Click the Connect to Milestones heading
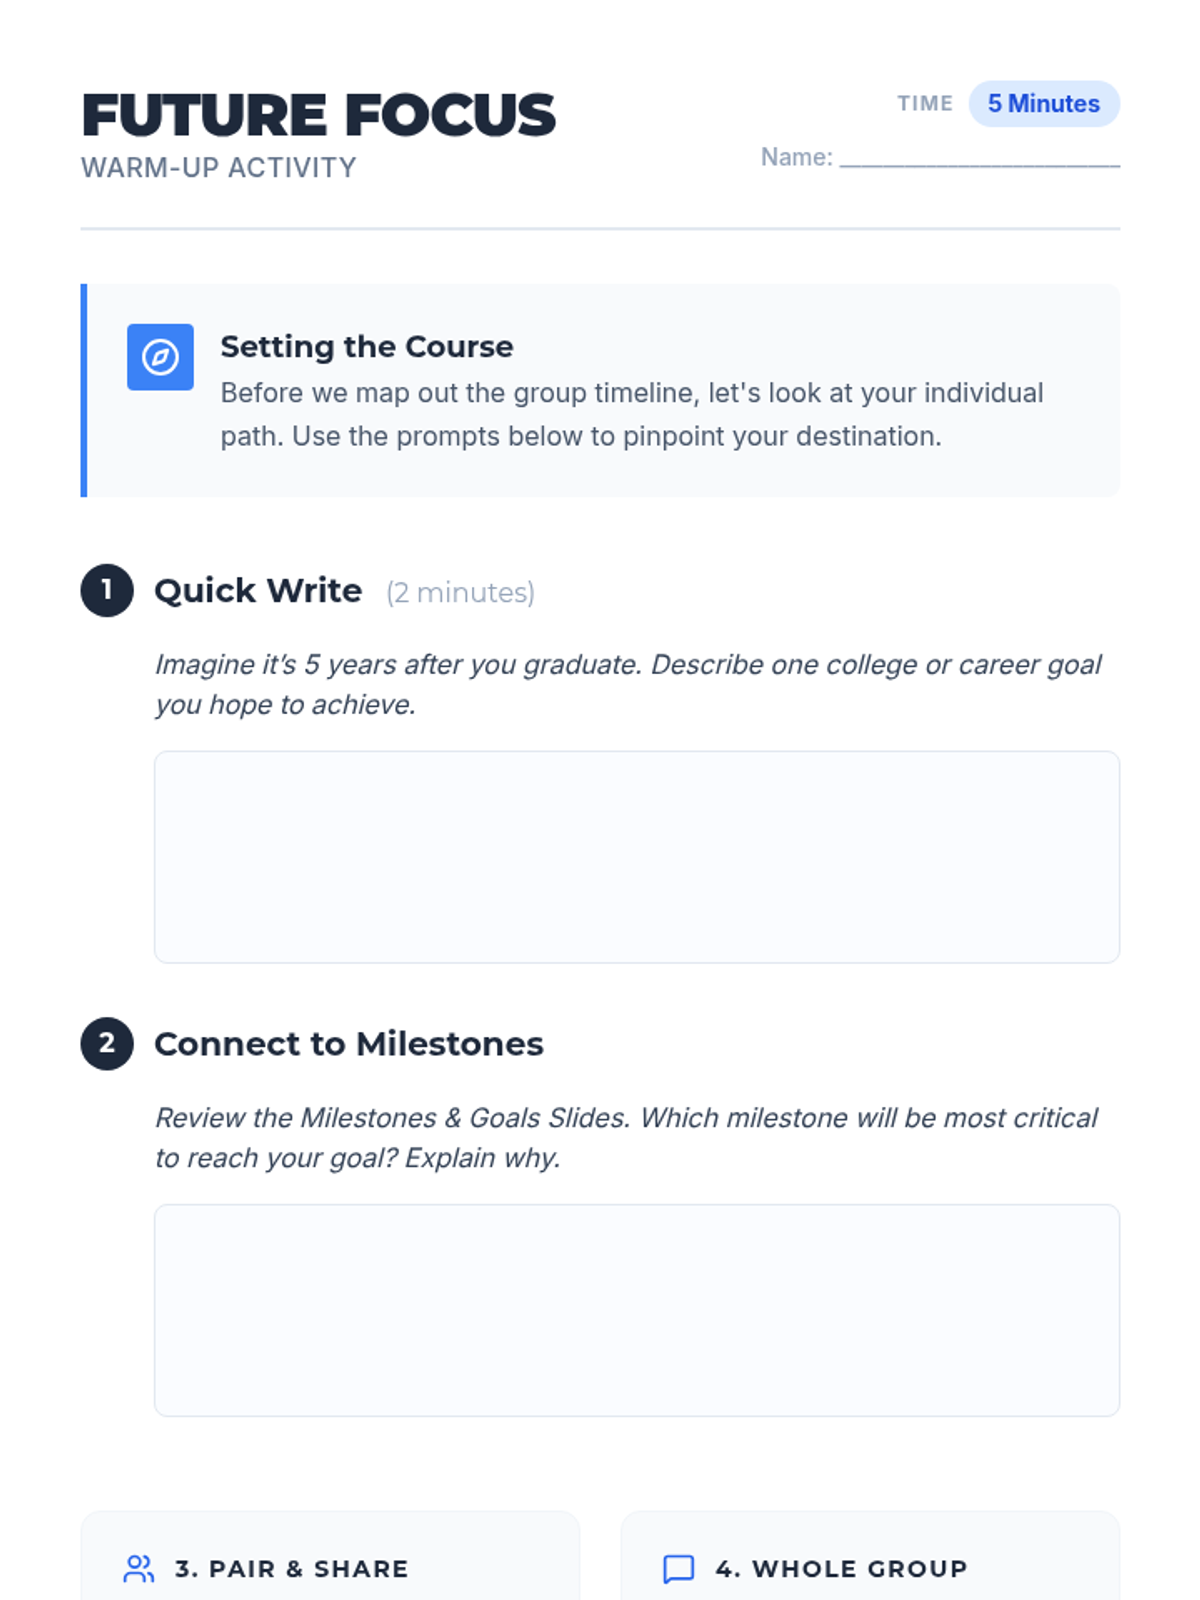Viewport: 1200px width, 1600px height. [x=349, y=1044]
